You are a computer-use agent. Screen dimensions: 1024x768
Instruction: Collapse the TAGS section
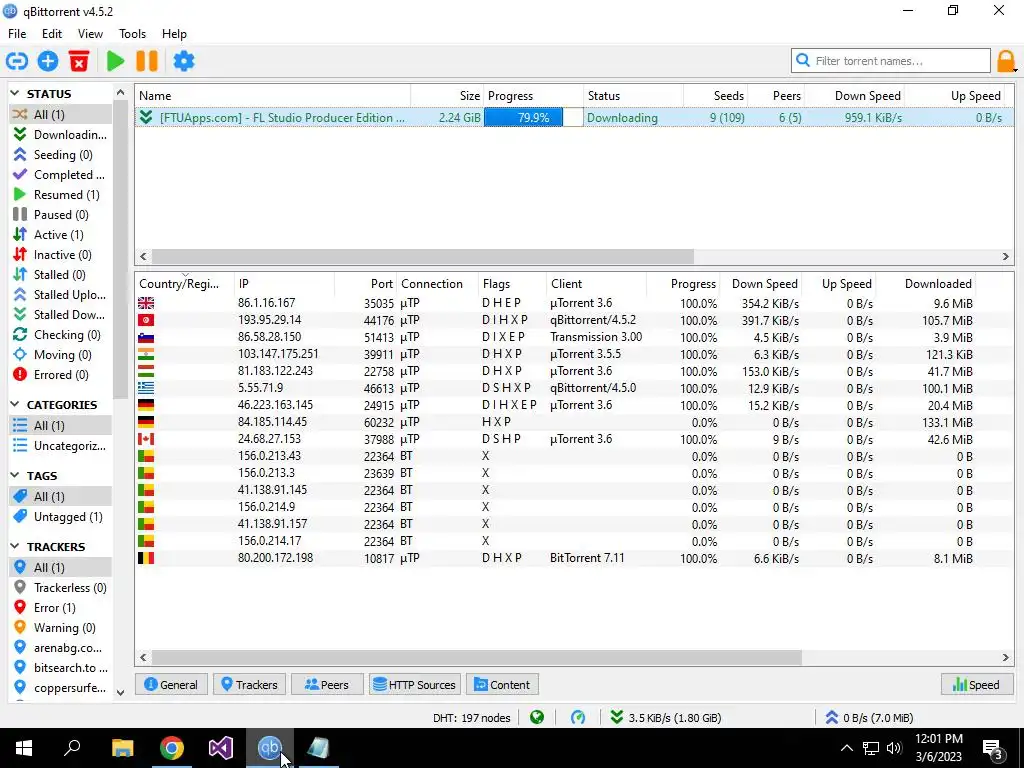(15, 475)
